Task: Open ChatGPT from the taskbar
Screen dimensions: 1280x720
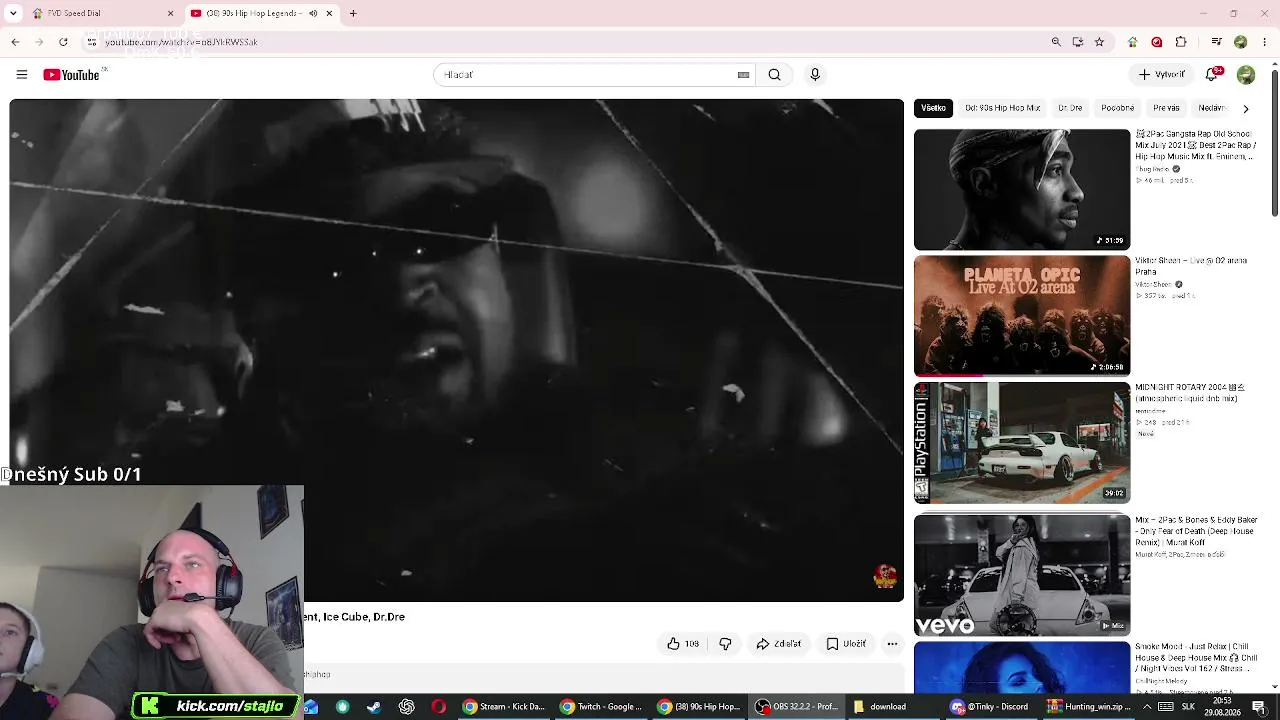Action: 406,707
